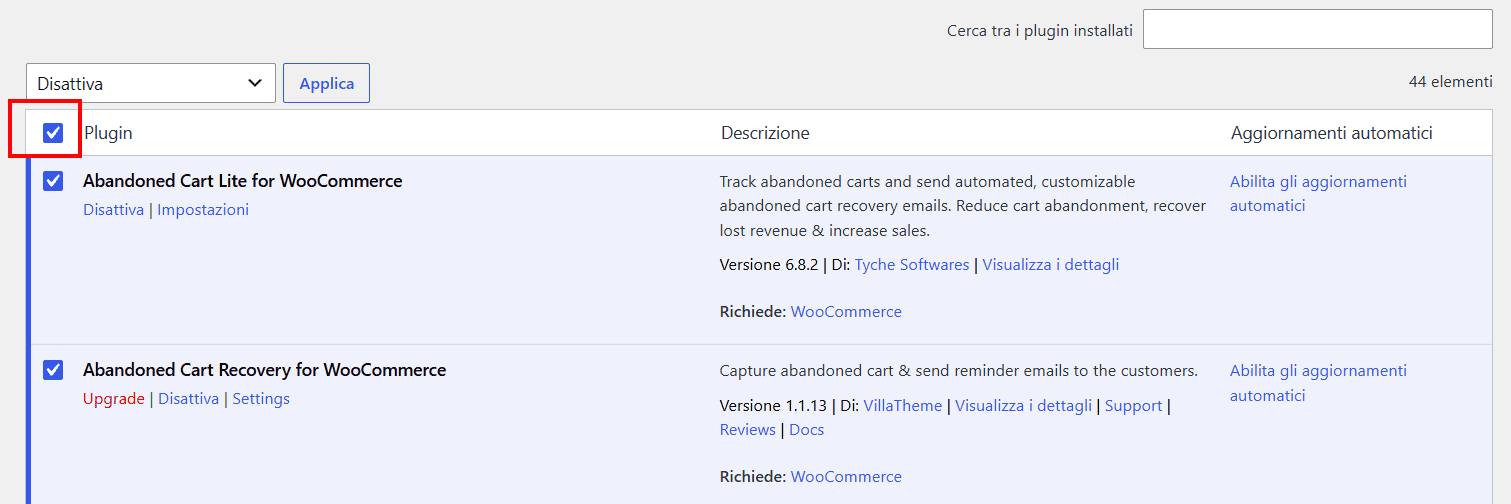Click the 44 elementi count text
Image resolution: width=1511 pixels, height=504 pixels.
coord(1451,82)
